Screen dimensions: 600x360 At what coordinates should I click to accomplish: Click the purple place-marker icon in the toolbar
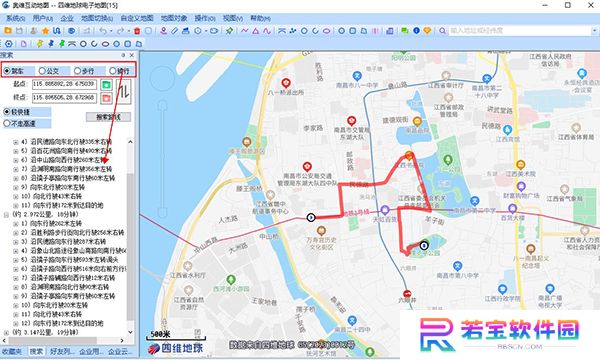(x=163, y=31)
